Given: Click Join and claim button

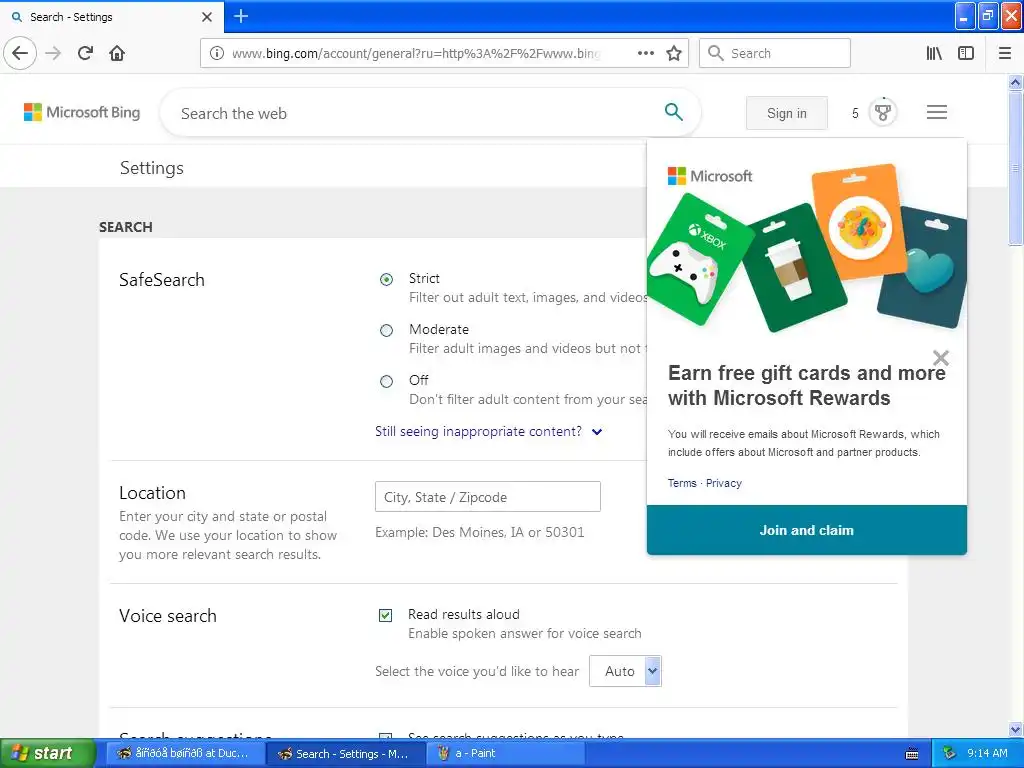Looking at the screenshot, I should point(807,530).
